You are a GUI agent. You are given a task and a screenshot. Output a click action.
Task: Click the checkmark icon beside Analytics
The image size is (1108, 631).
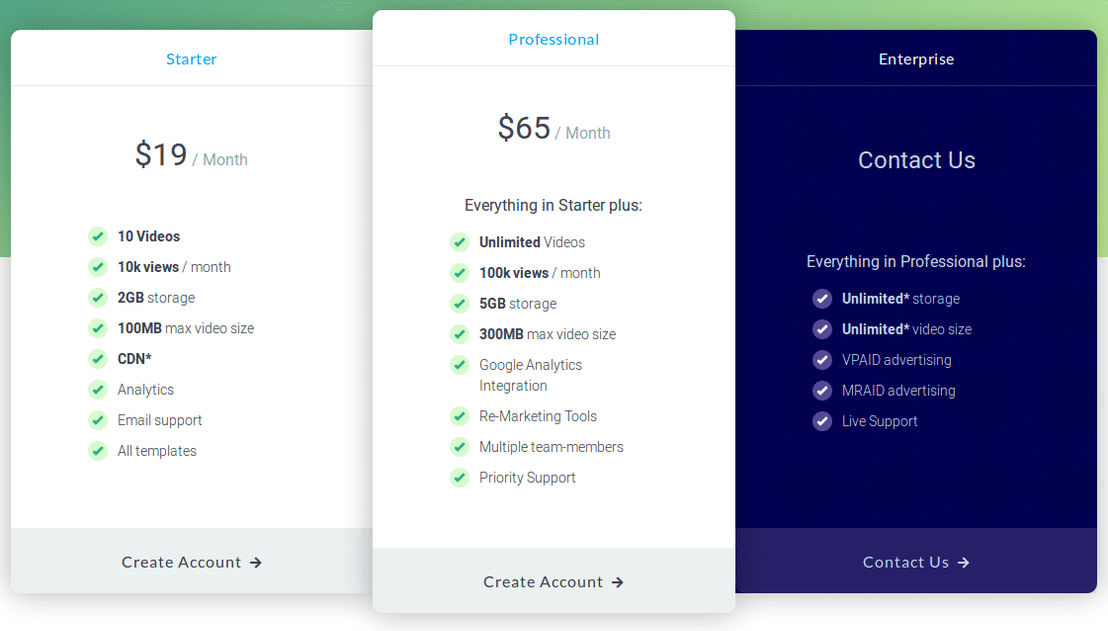(98, 389)
